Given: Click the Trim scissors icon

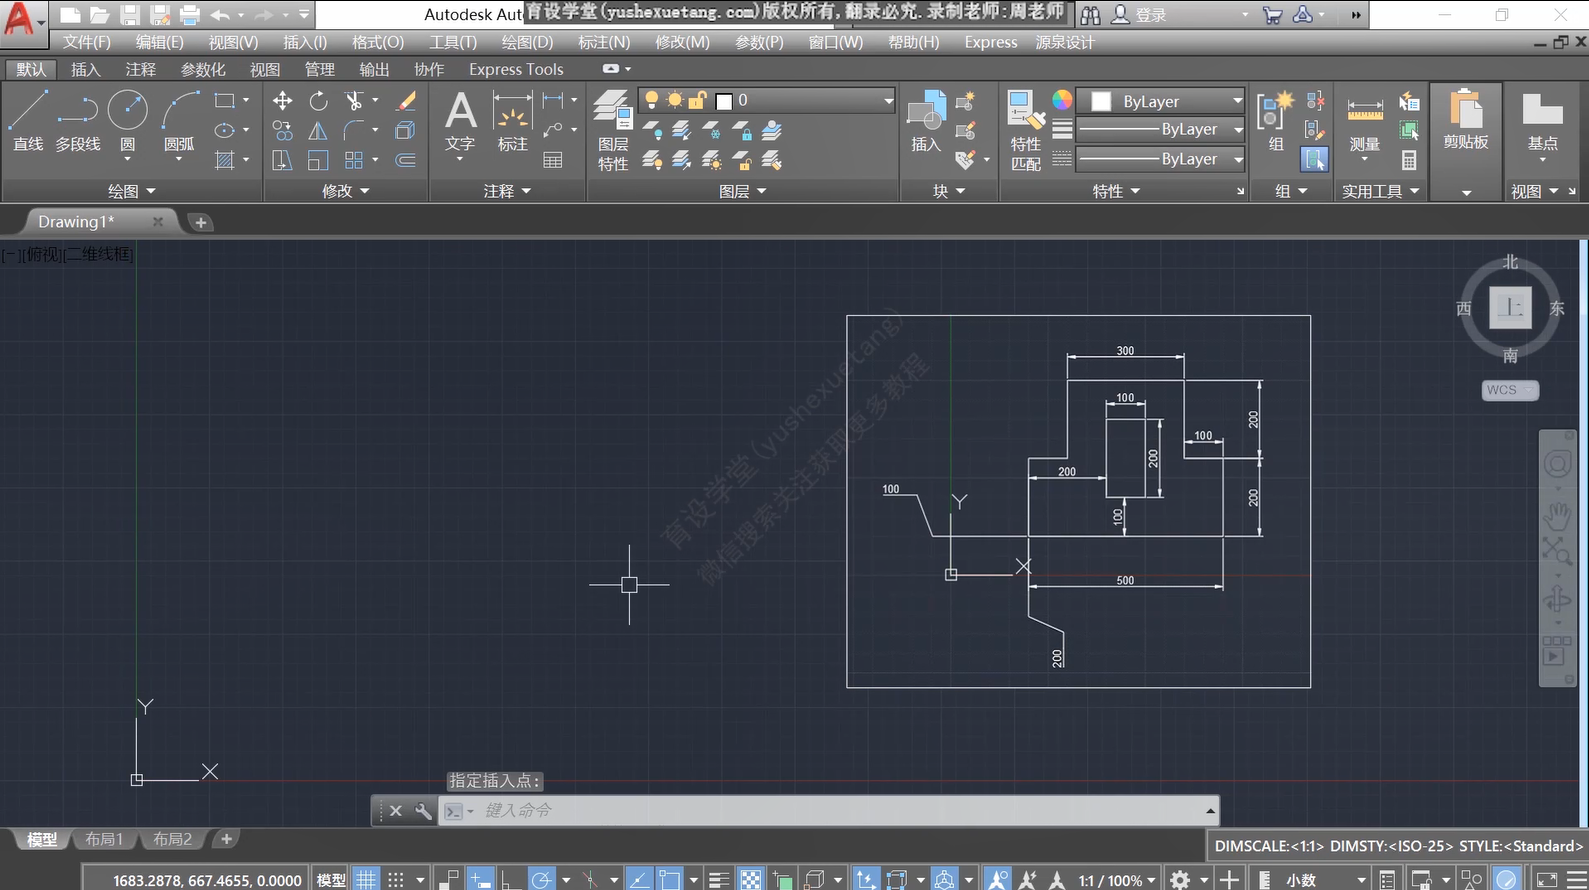Looking at the screenshot, I should click(x=354, y=101).
